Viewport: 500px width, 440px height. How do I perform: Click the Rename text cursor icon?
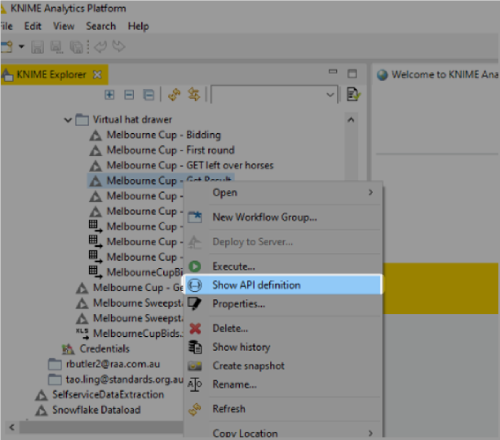[195, 385]
